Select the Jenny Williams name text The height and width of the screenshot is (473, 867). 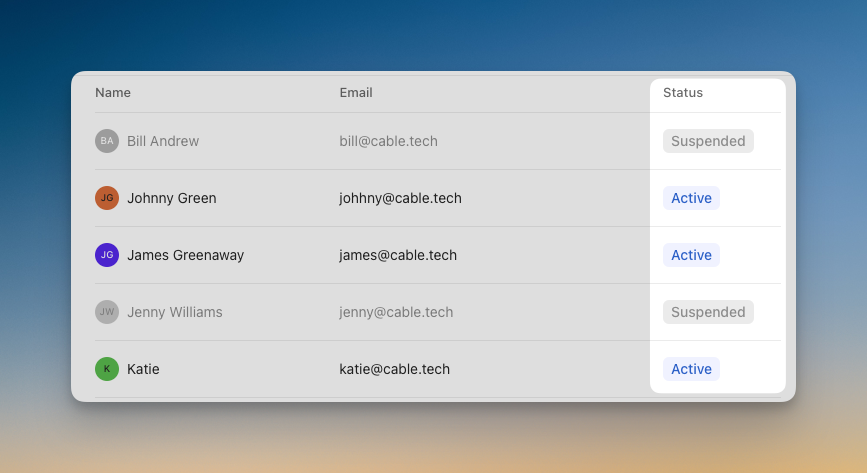click(175, 312)
